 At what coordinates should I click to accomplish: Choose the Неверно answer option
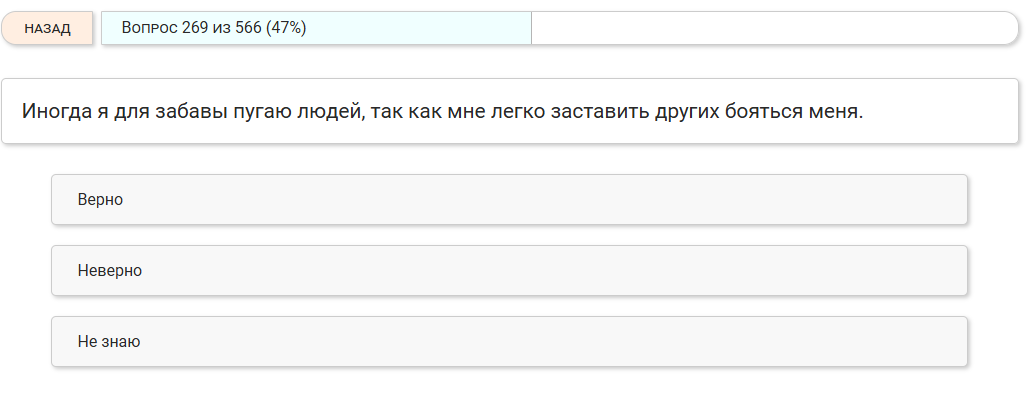509,271
